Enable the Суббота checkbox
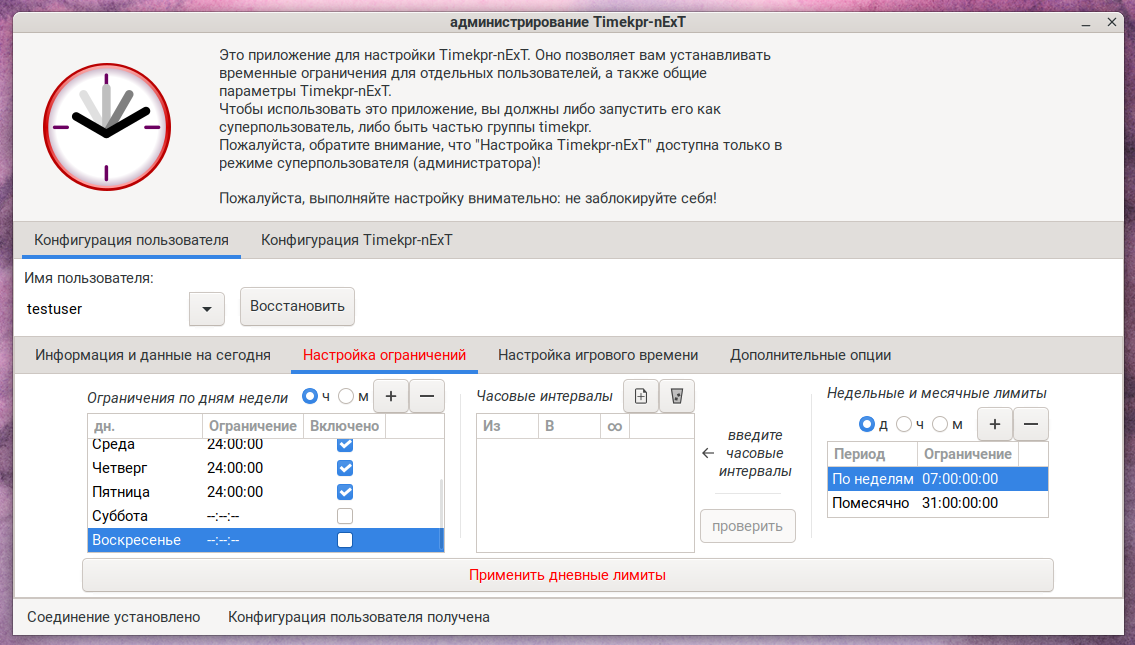 point(345,516)
